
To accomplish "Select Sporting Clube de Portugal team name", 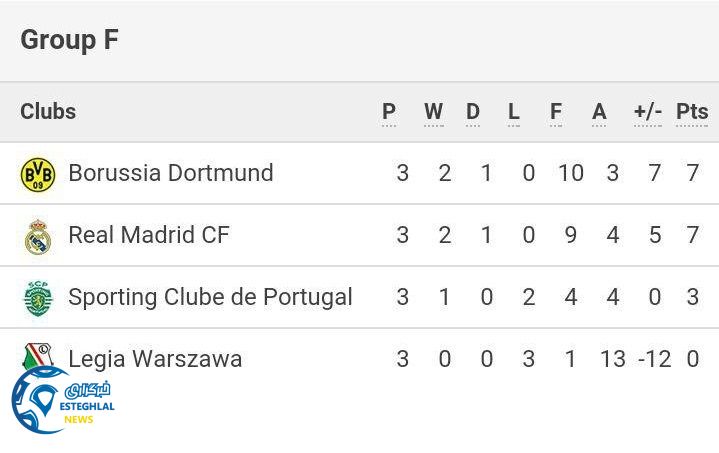I will pyautogui.click(x=210, y=297).
